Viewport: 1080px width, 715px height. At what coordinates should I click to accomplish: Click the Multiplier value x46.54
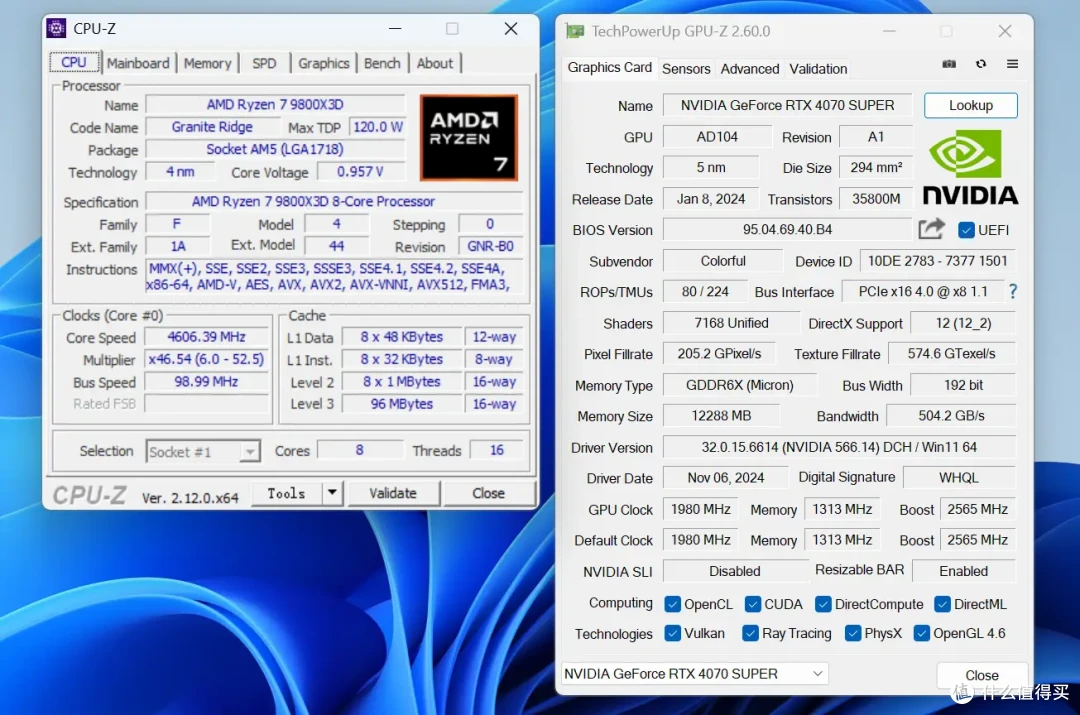(207, 359)
